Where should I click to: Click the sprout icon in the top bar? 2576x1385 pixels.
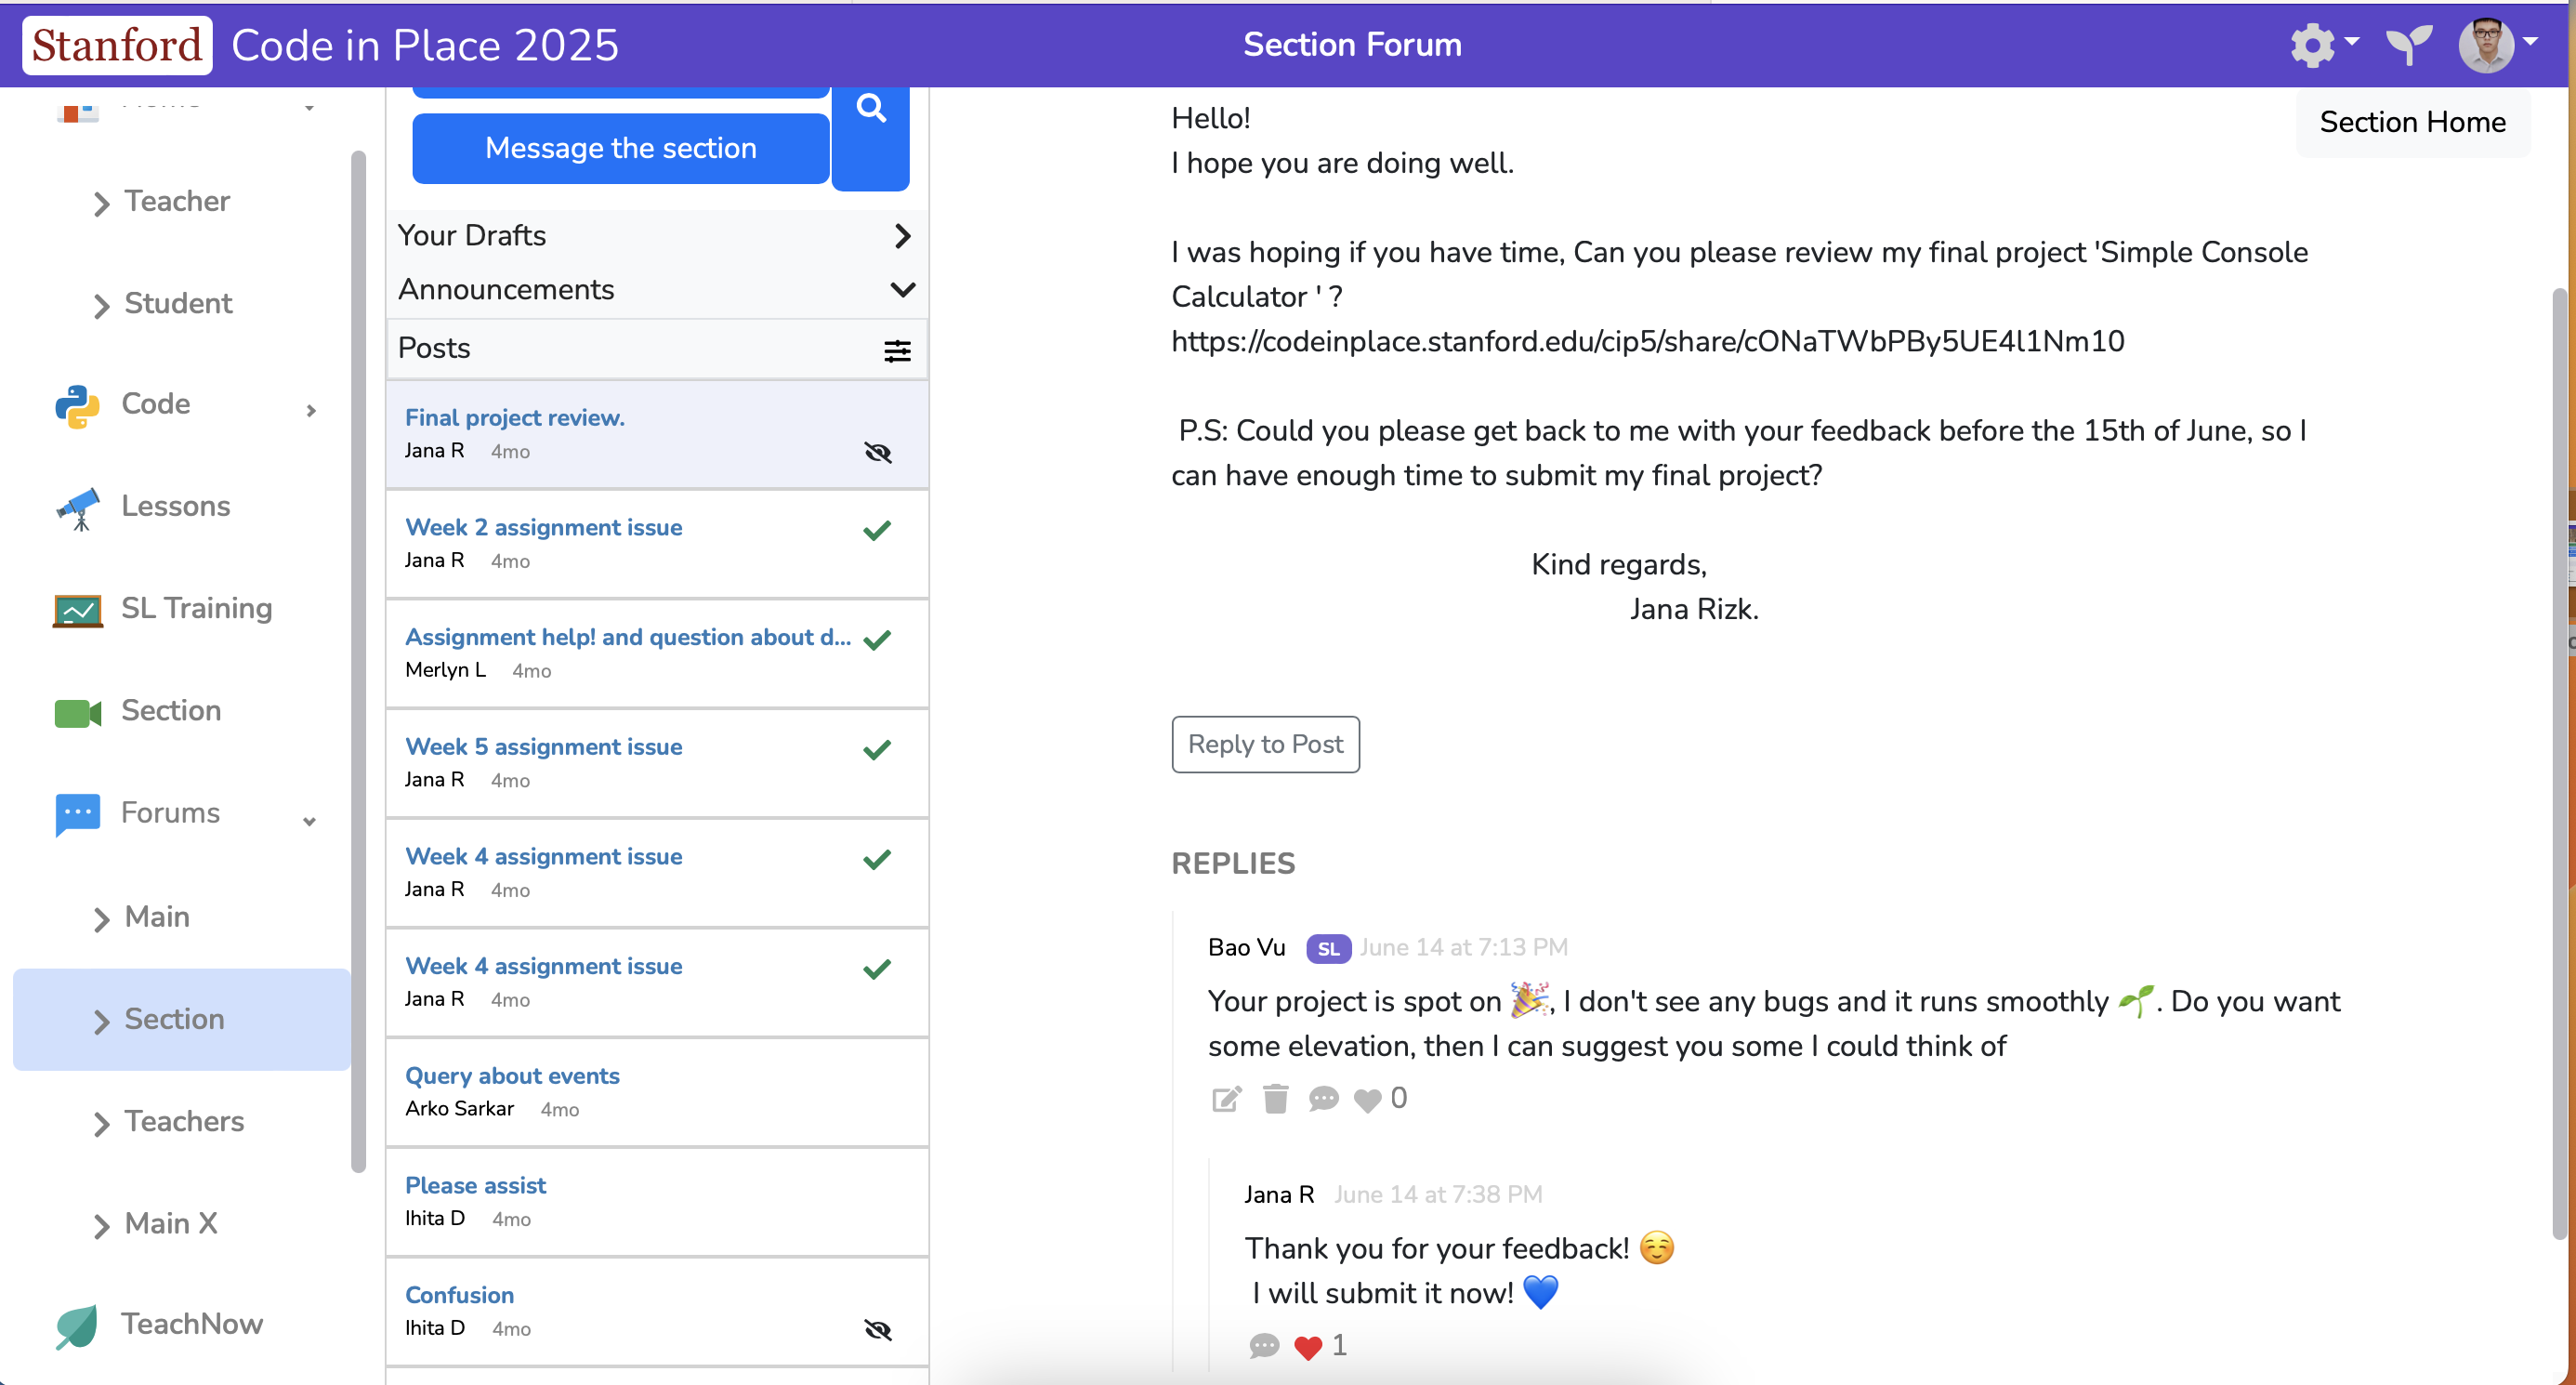point(2408,45)
